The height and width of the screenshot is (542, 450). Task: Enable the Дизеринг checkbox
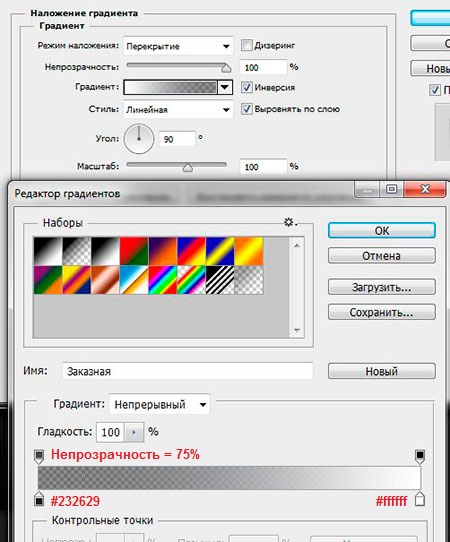(x=246, y=45)
